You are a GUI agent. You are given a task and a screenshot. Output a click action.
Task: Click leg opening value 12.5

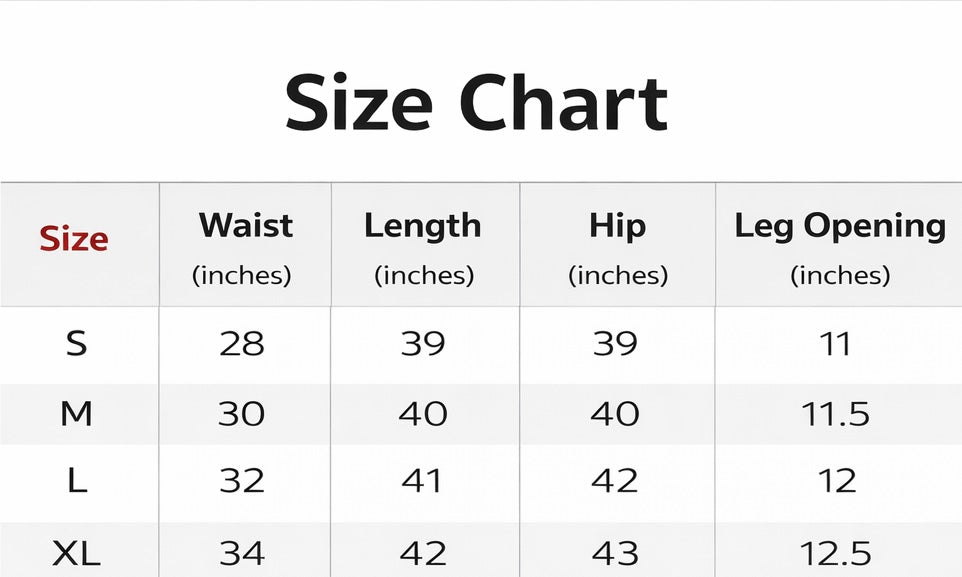pos(836,553)
